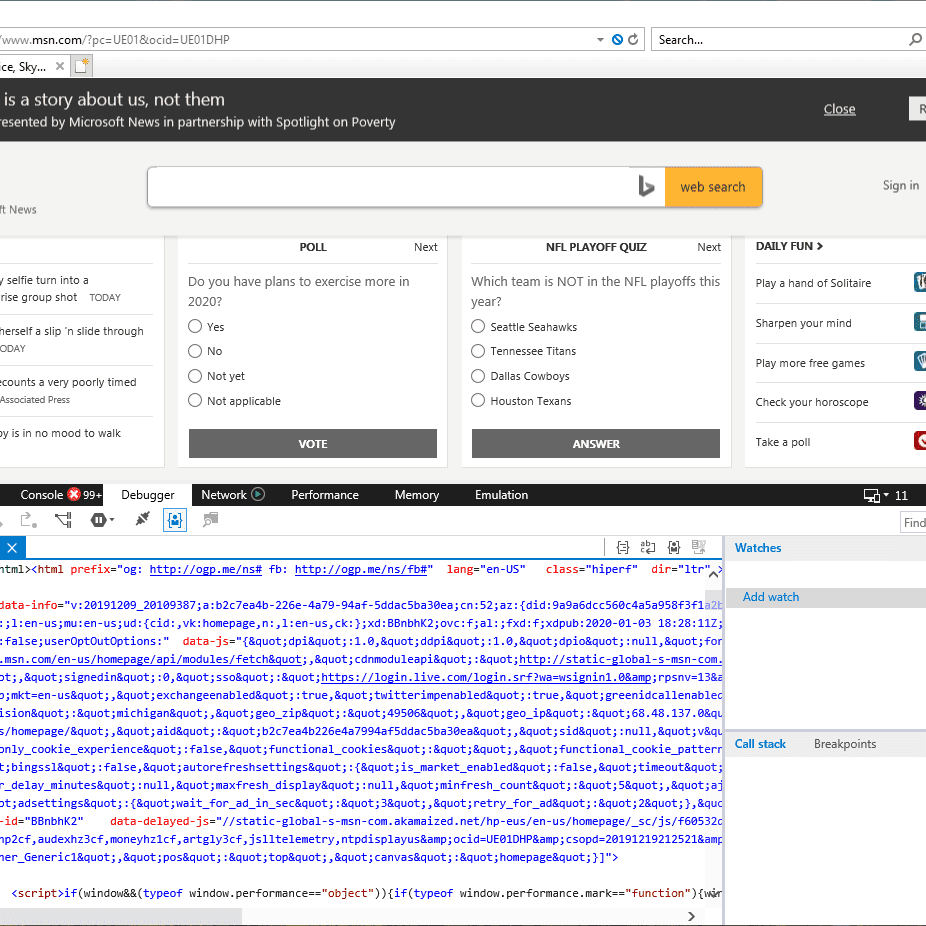Click the find-in-files folder search icon
Image resolution: width=926 pixels, height=926 pixels.
point(210,520)
